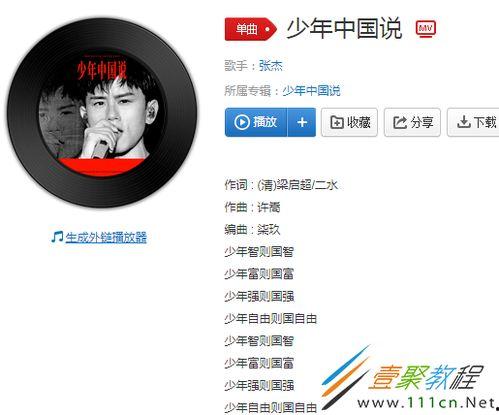Click the music note icon beside 生成外链播放器

point(57,237)
